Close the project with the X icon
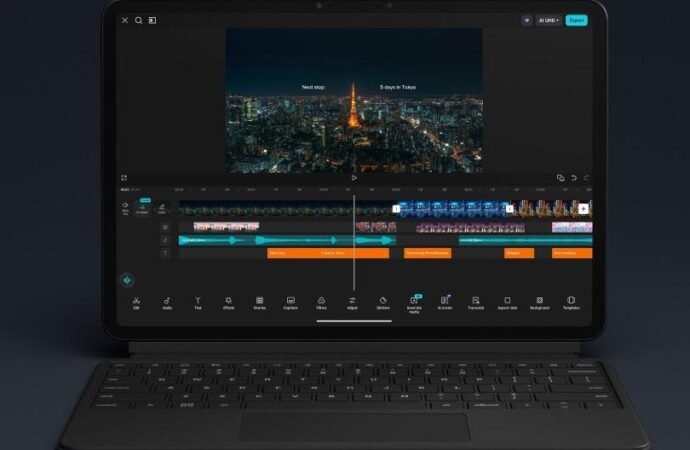The height and width of the screenshot is (450, 690). tap(125, 20)
